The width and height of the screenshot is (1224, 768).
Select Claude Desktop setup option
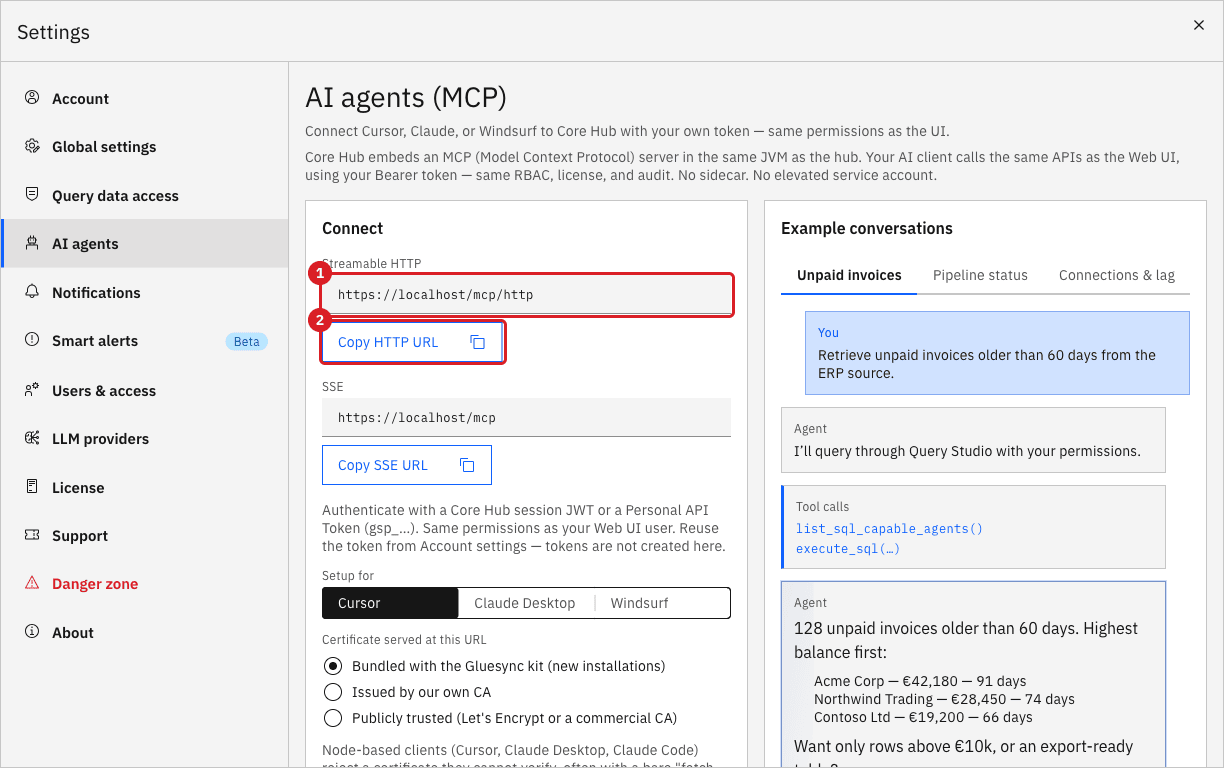coord(525,603)
